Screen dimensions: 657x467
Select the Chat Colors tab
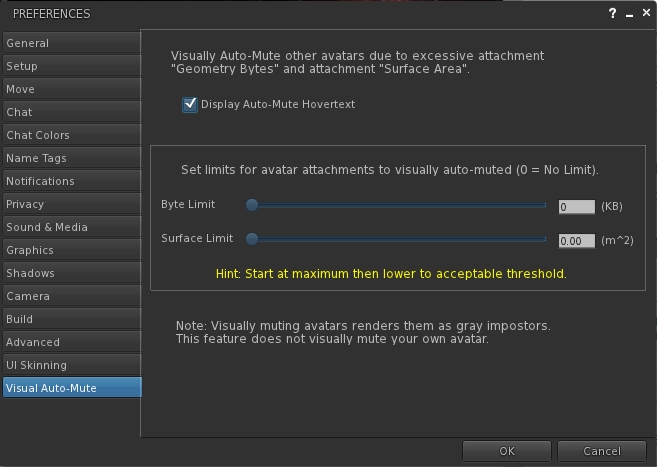coord(71,135)
